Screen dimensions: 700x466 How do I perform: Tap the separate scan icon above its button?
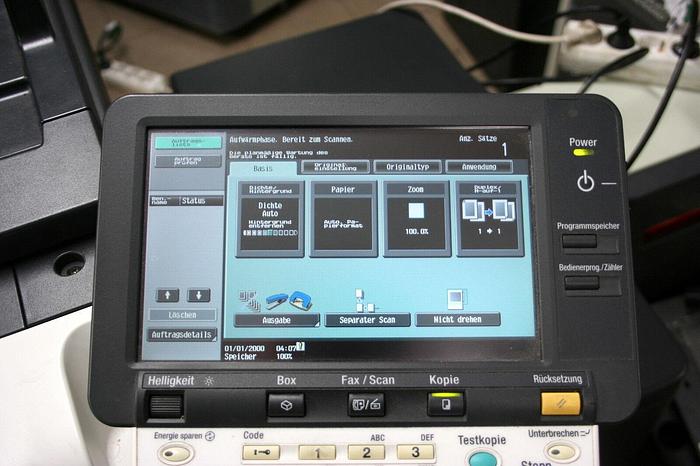365,300
